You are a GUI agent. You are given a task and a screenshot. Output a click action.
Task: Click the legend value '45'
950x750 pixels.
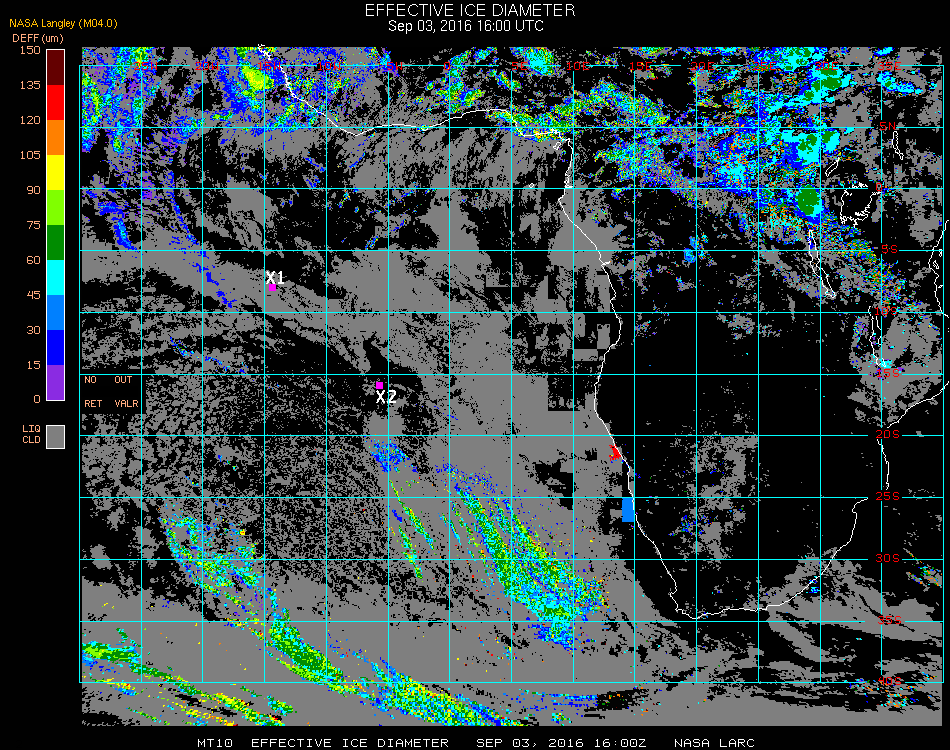[x=33, y=295]
